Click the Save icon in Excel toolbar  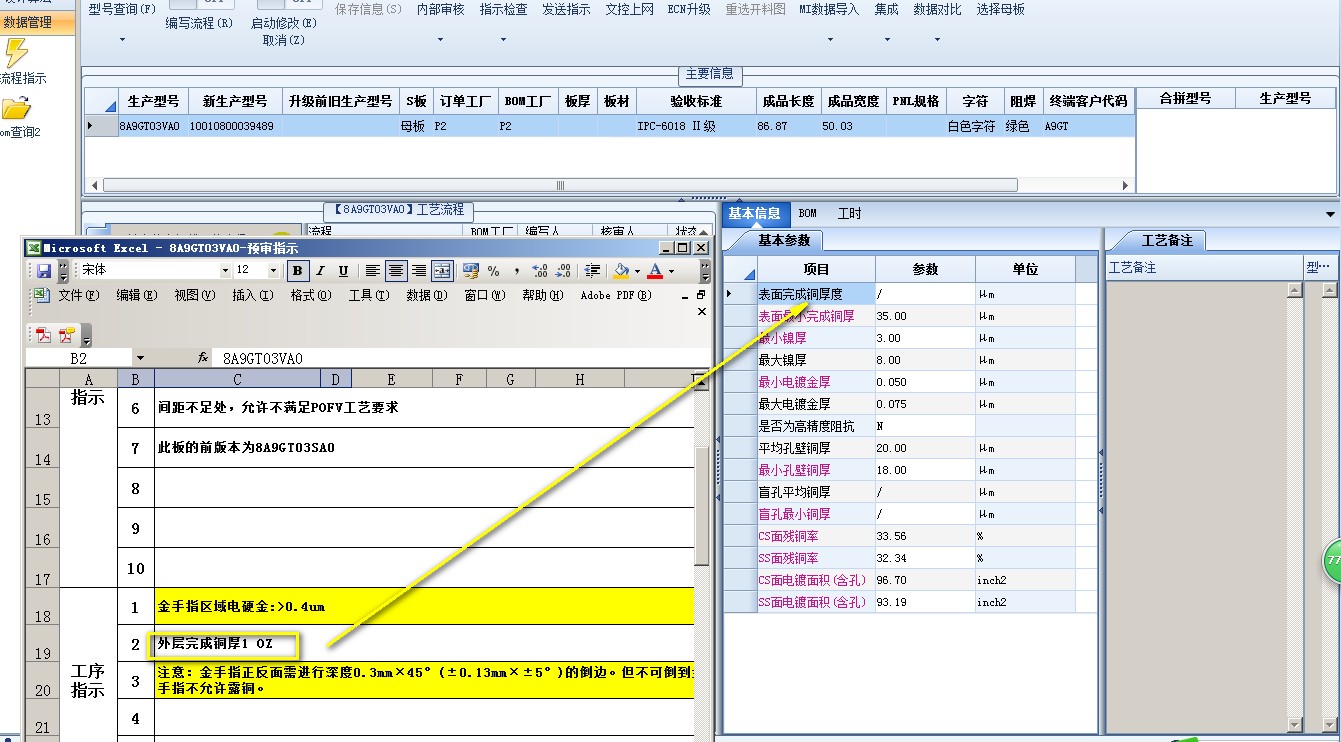click(44, 271)
